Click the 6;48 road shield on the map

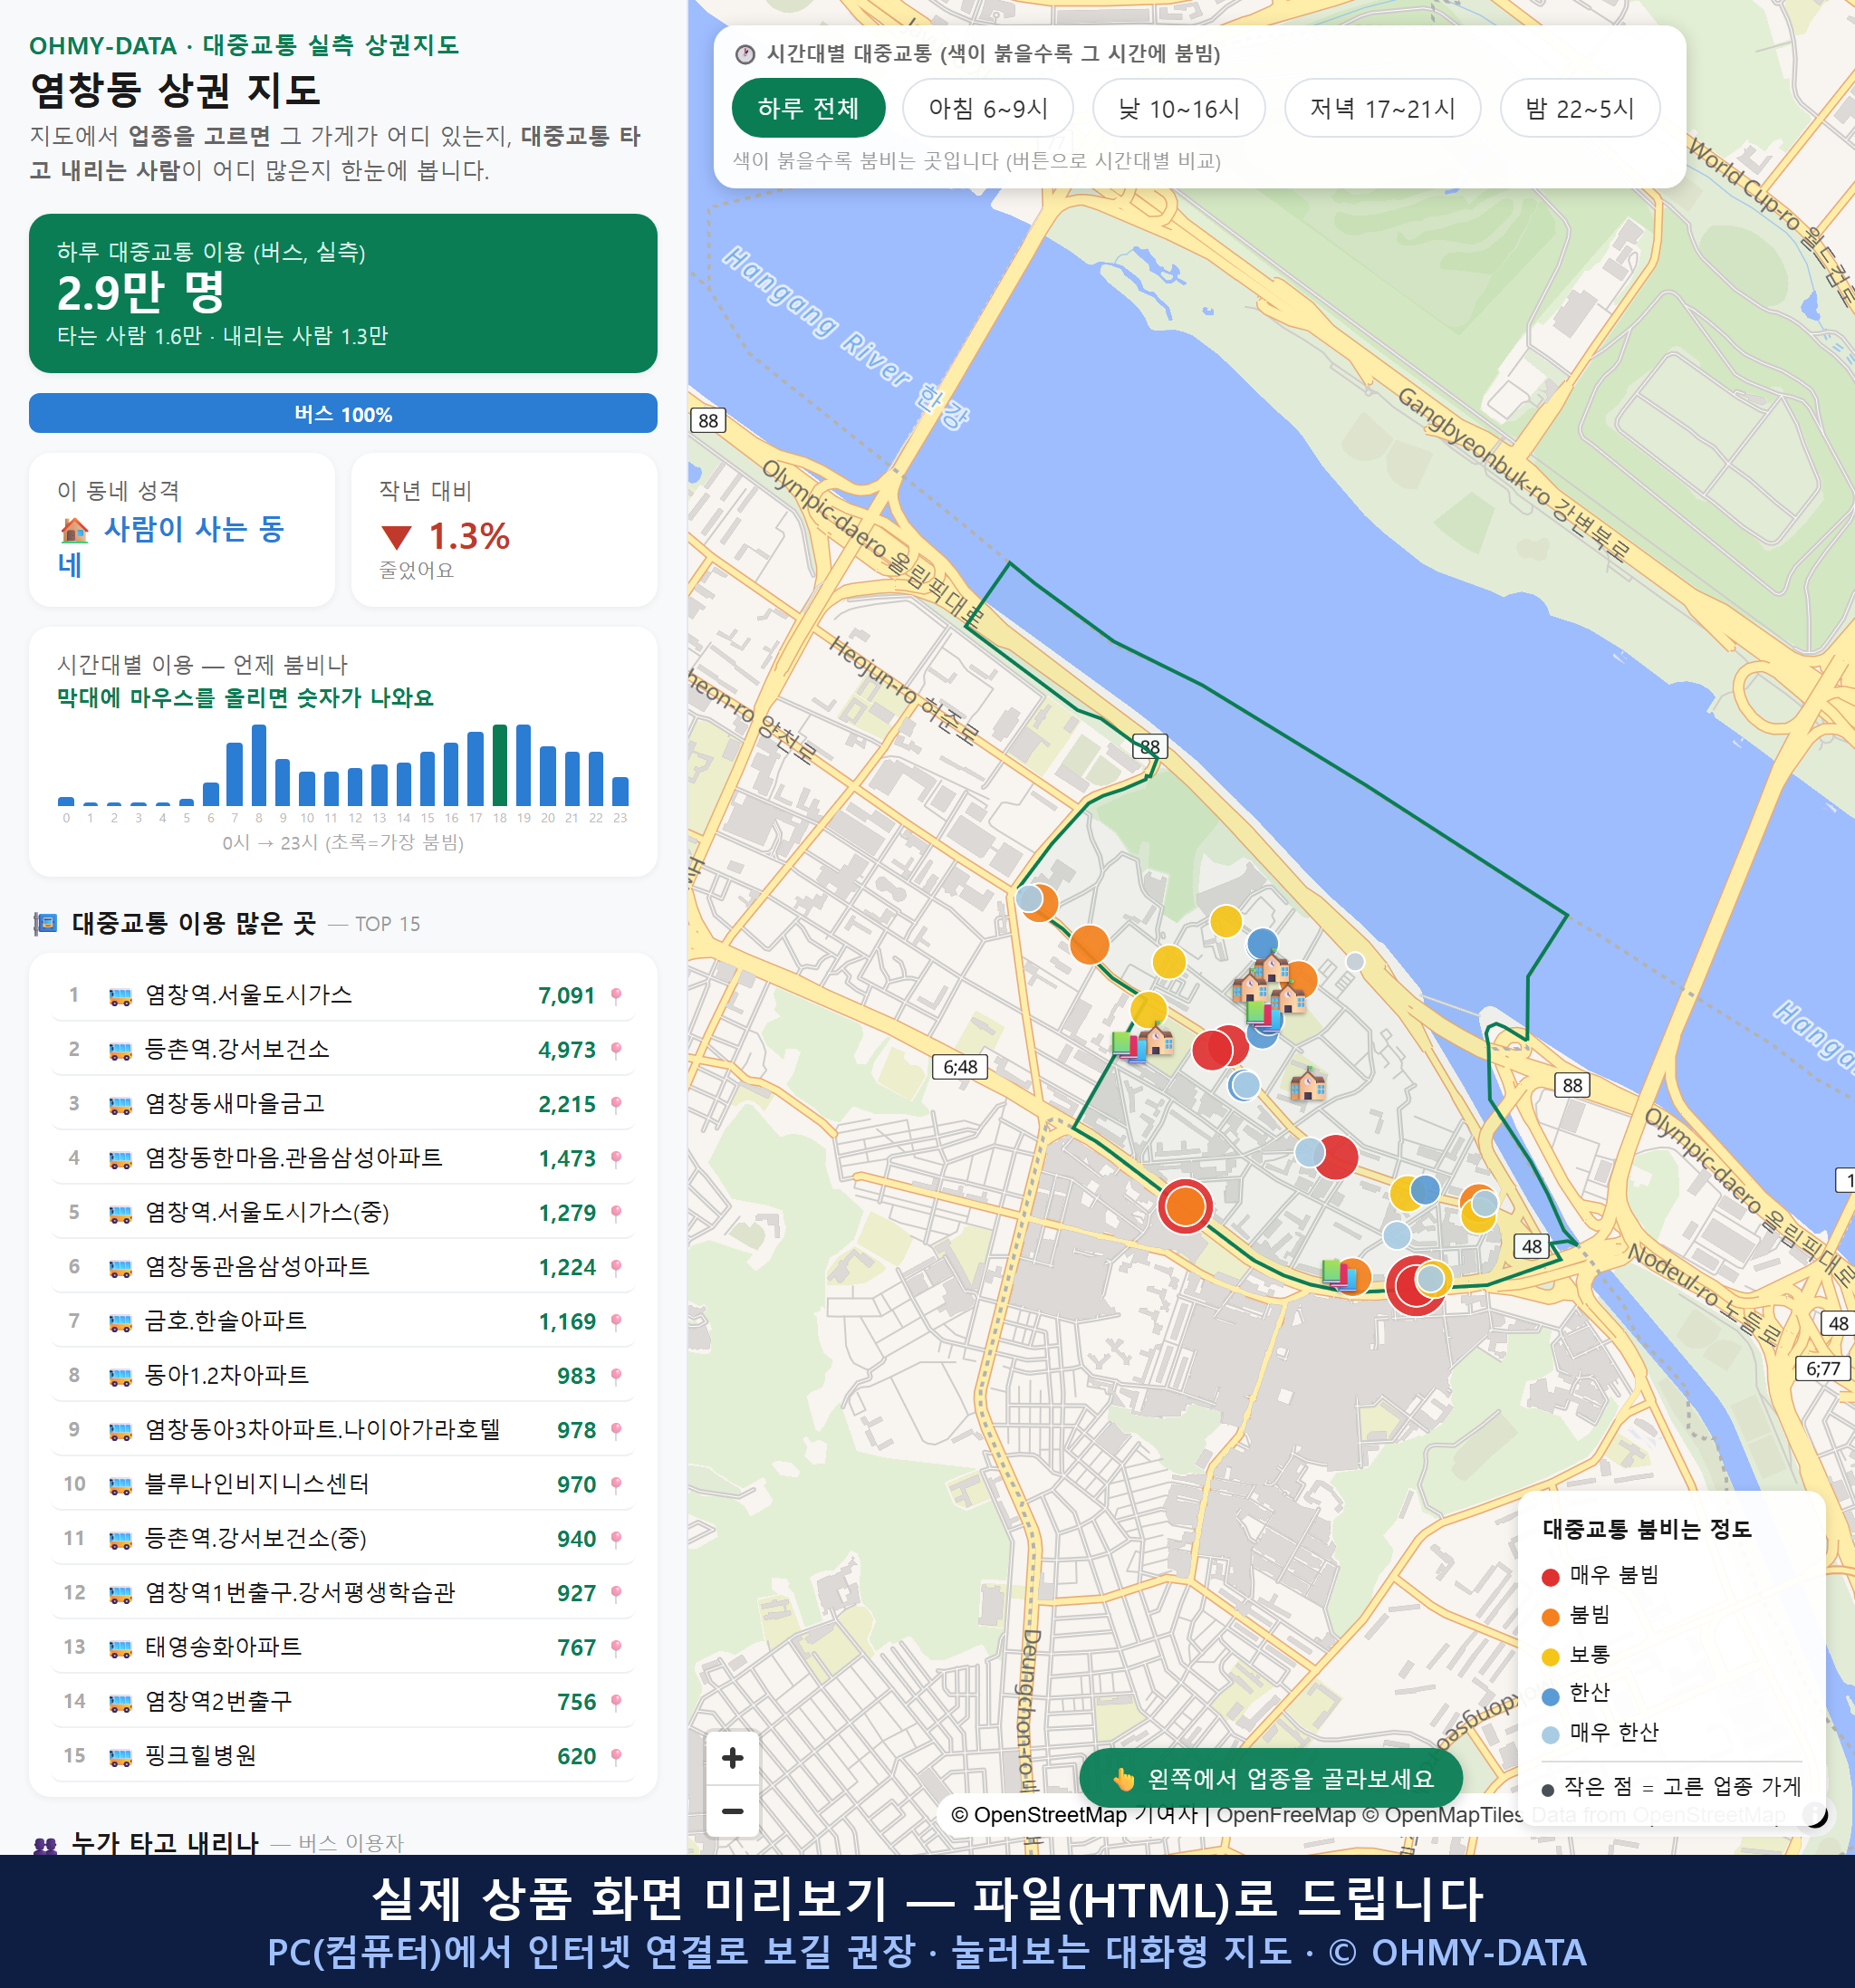960,1067
